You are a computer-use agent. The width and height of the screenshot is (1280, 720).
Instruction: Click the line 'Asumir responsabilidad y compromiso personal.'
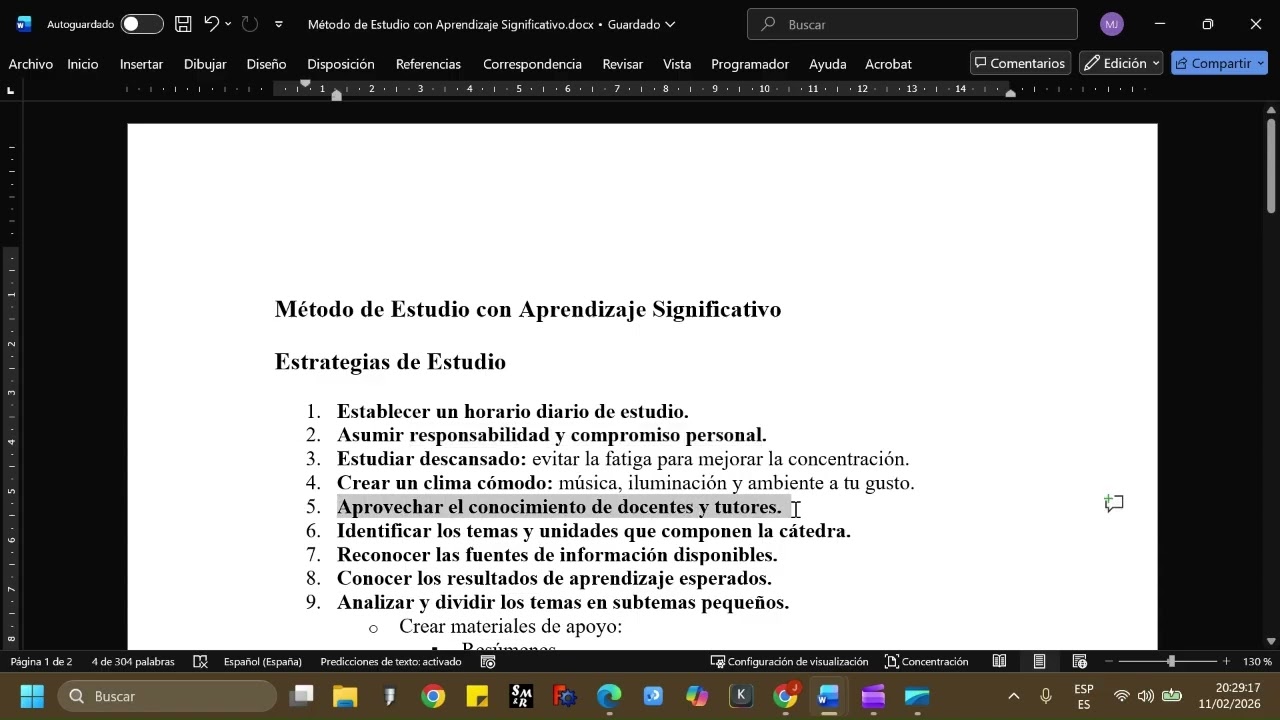(552, 436)
